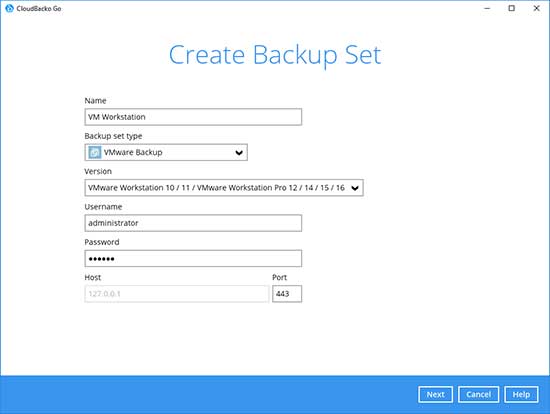Proceed with the Next button

435,394
